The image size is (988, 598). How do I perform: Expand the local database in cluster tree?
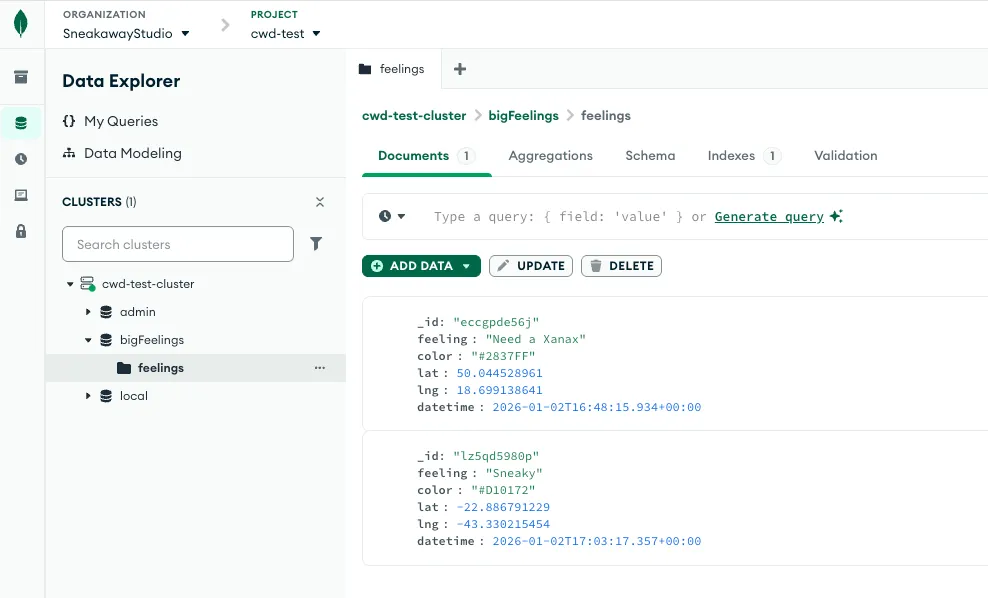(x=88, y=395)
